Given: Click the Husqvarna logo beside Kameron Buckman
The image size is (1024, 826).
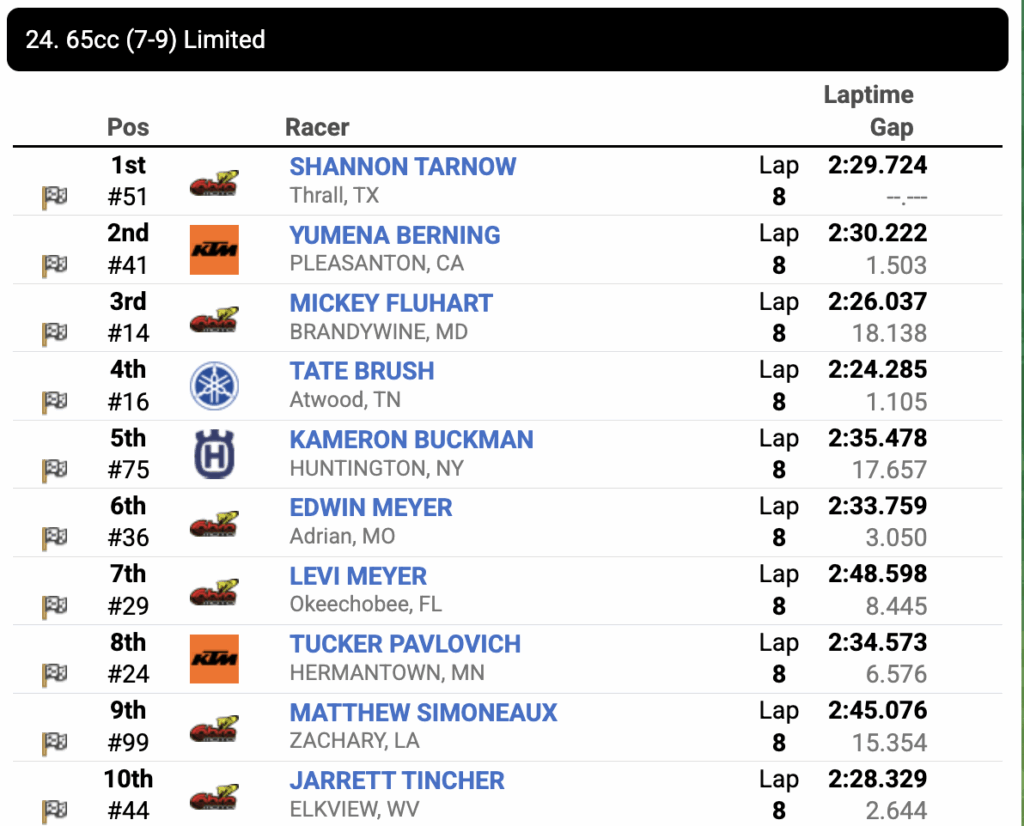Looking at the screenshot, I should tap(214, 454).
